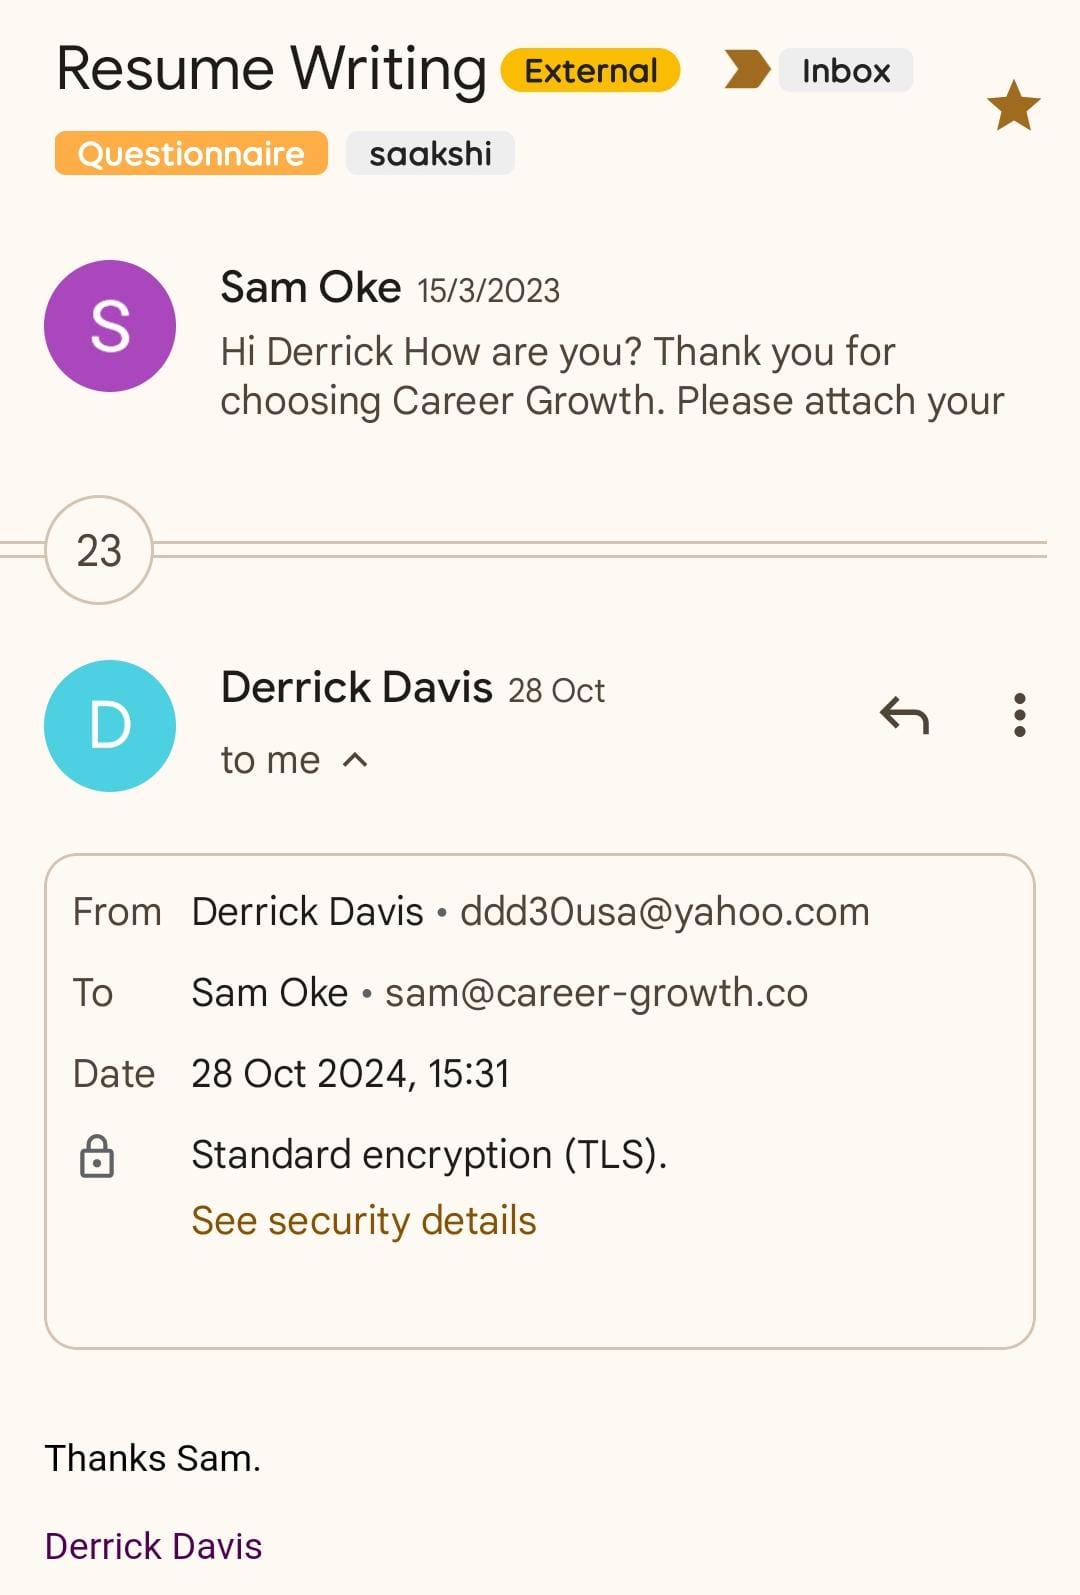This screenshot has width=1080, height=1595.
Task: Open the saakshi label
Action: pyautogui.click(x=430, y=154)
